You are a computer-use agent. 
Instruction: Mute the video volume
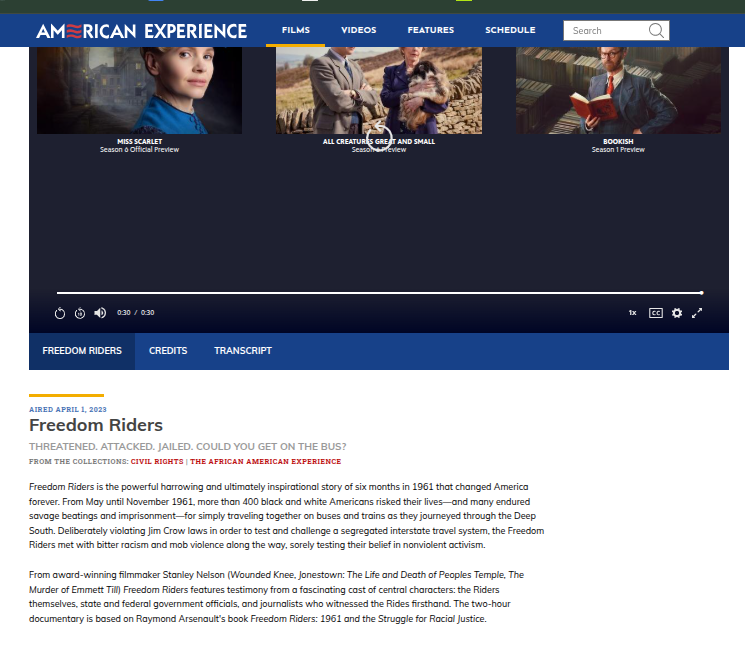(x=100, y=313)
